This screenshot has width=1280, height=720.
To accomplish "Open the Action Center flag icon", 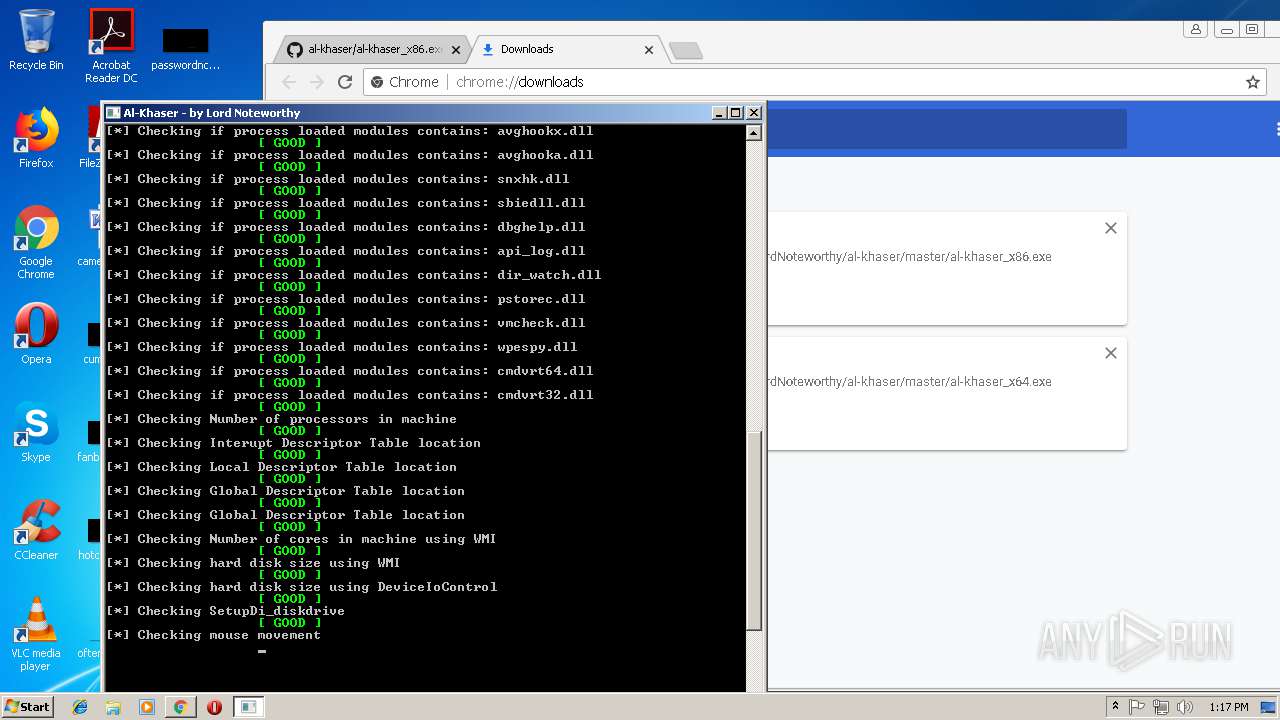I will tap(1137, 707).
